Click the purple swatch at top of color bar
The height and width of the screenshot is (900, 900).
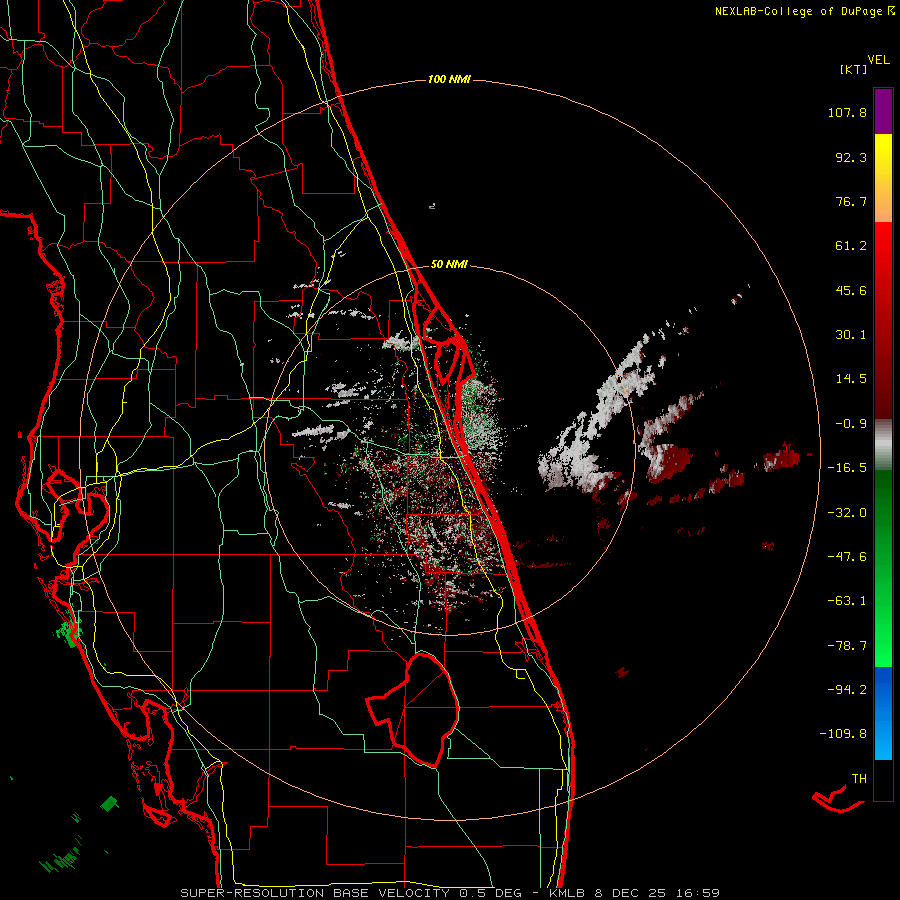(883, 111)
